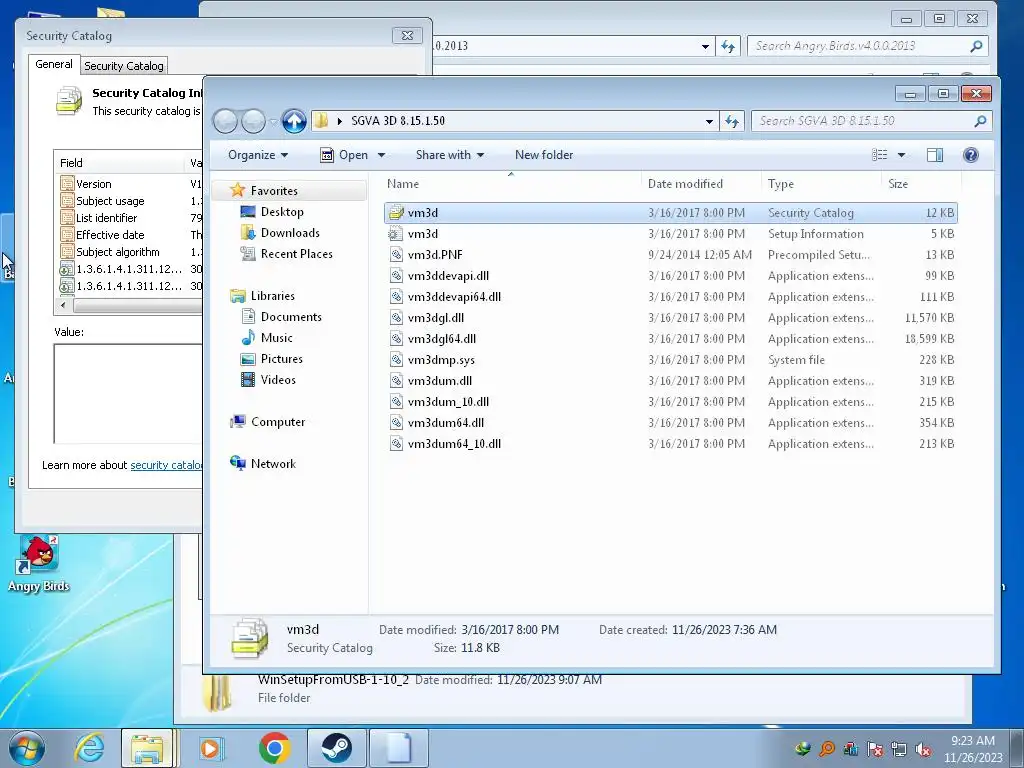Sort by Type column header
The height and width of the screenshot is (768, 1024).
point(822,184)
